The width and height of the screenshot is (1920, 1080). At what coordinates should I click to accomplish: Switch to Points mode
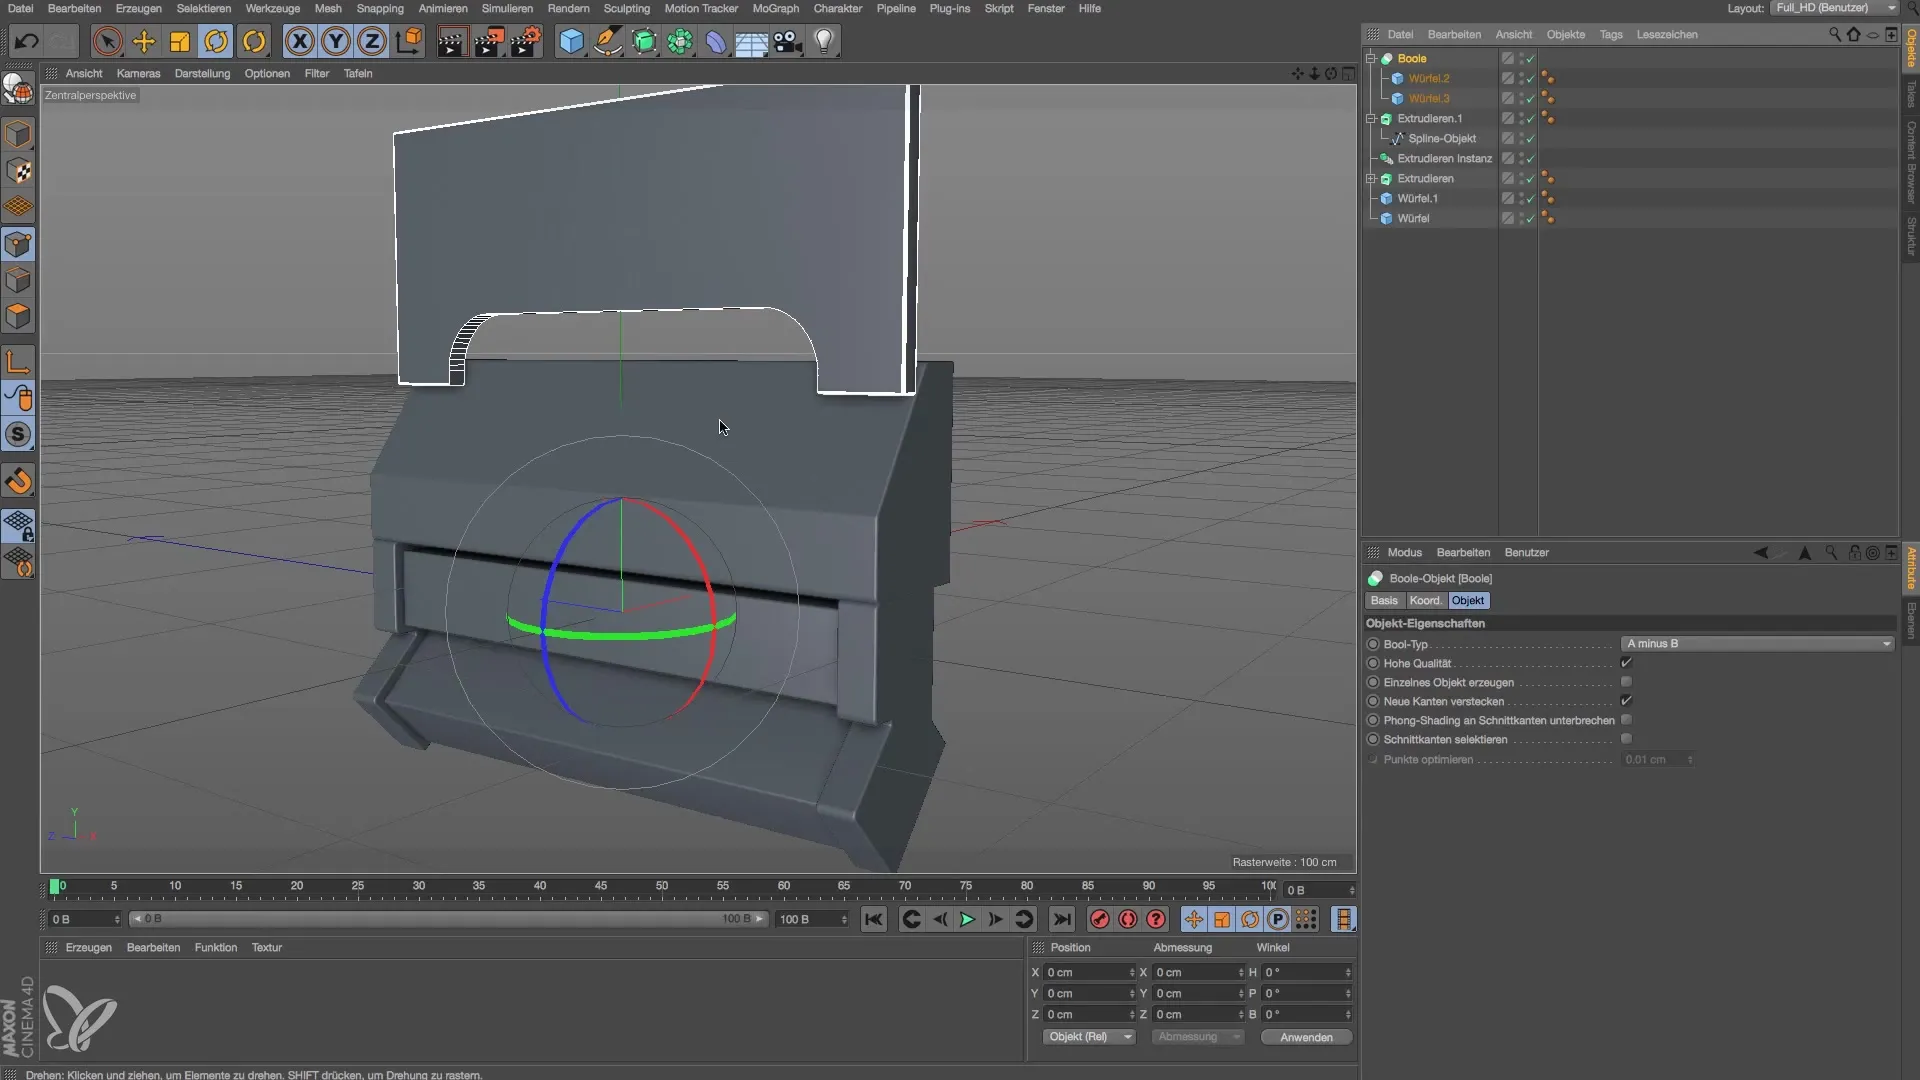coord(18,244)
